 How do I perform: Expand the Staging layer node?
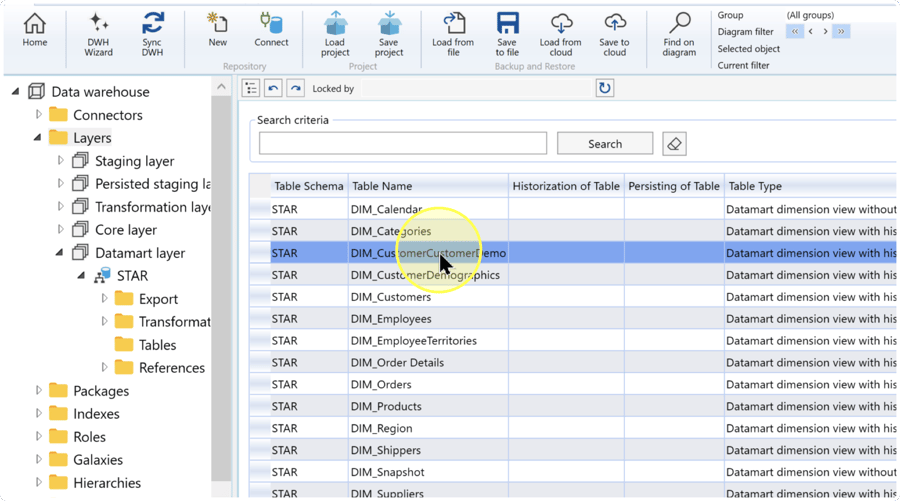coord(60,161)
